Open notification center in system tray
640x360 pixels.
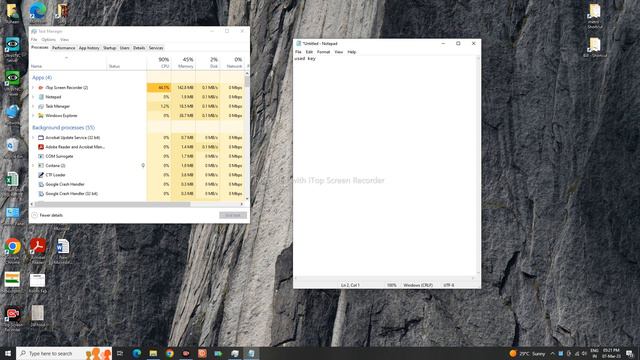click(x=630, y=353)
